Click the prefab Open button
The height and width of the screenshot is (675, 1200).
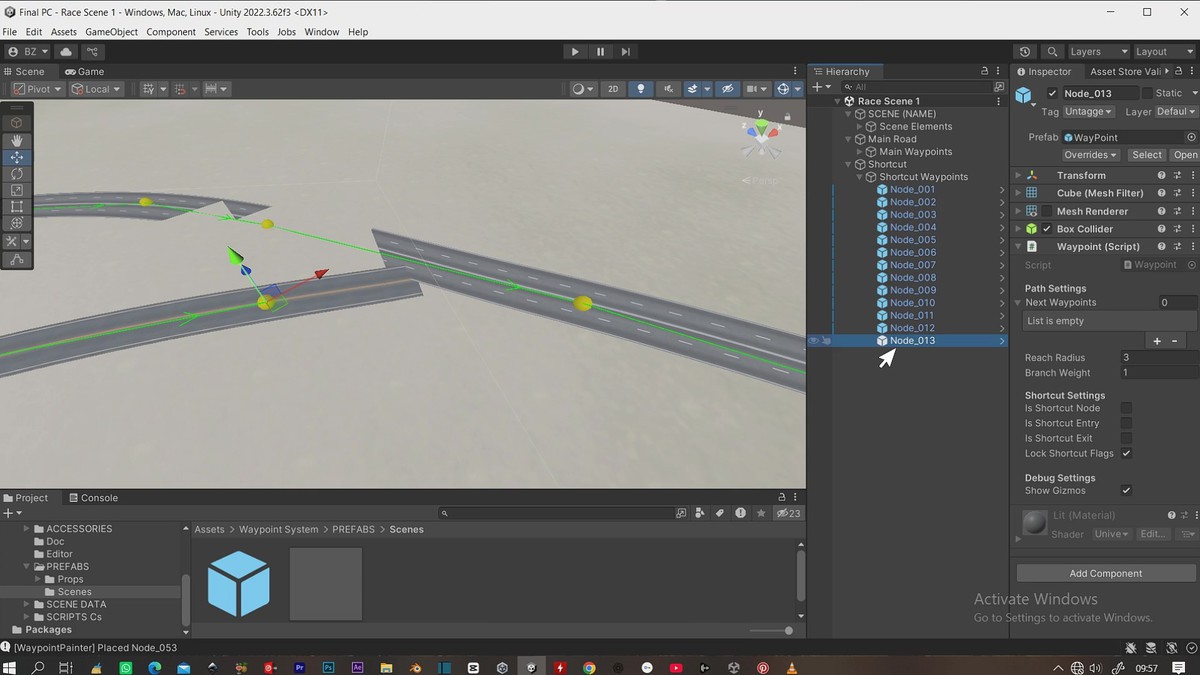click(1186, 155)
